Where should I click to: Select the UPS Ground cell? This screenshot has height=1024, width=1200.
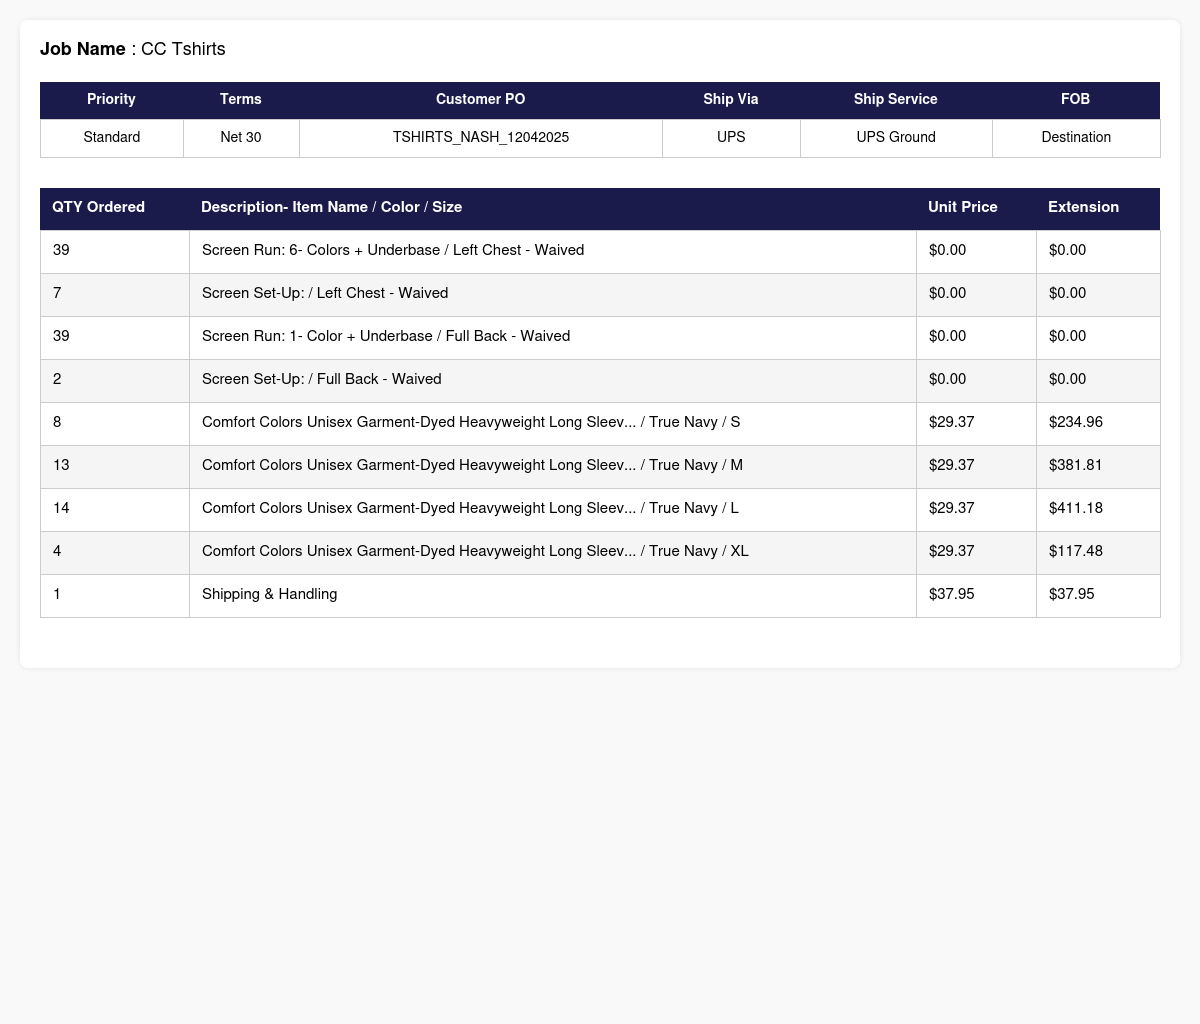coord(896,138)
